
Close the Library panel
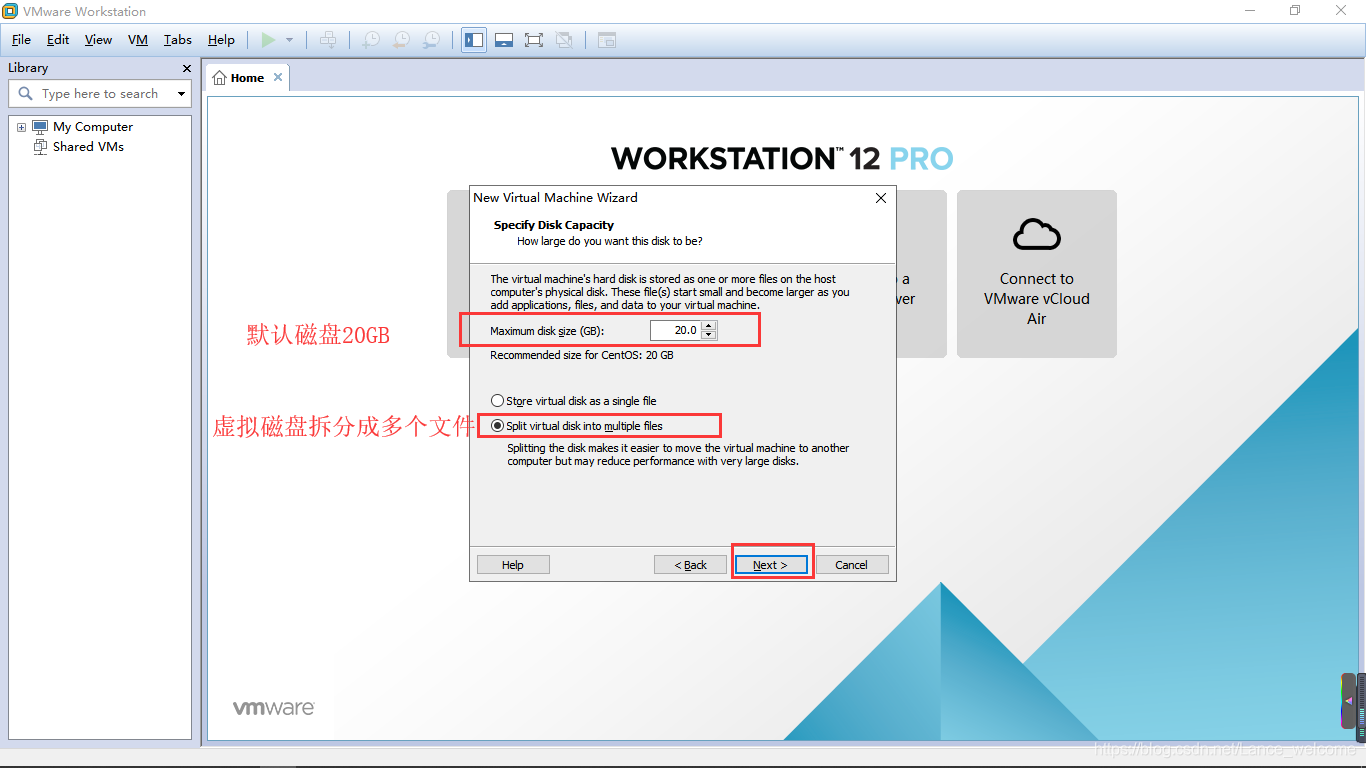(x=187, y=68)
